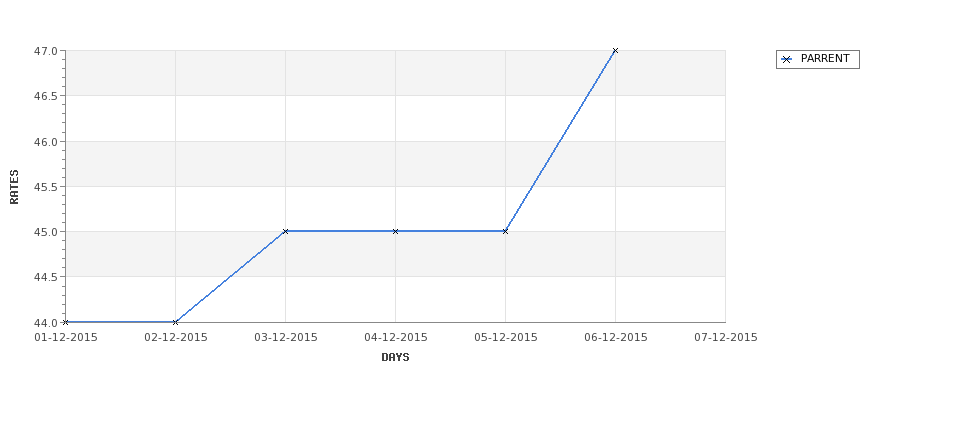Click the DAYS axis title
The width and height of the screenshot is (975, 429).
click(395, 357)
